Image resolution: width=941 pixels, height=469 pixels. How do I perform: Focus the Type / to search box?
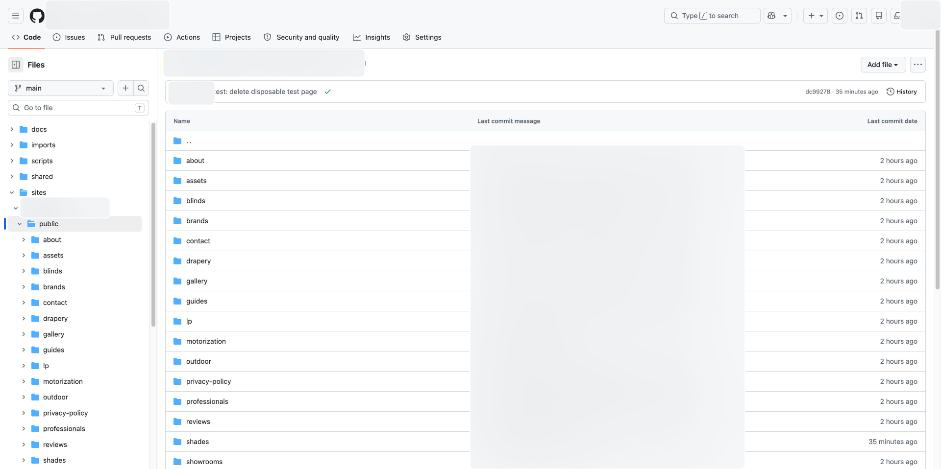pyautogui.click(x=712, y=16)
